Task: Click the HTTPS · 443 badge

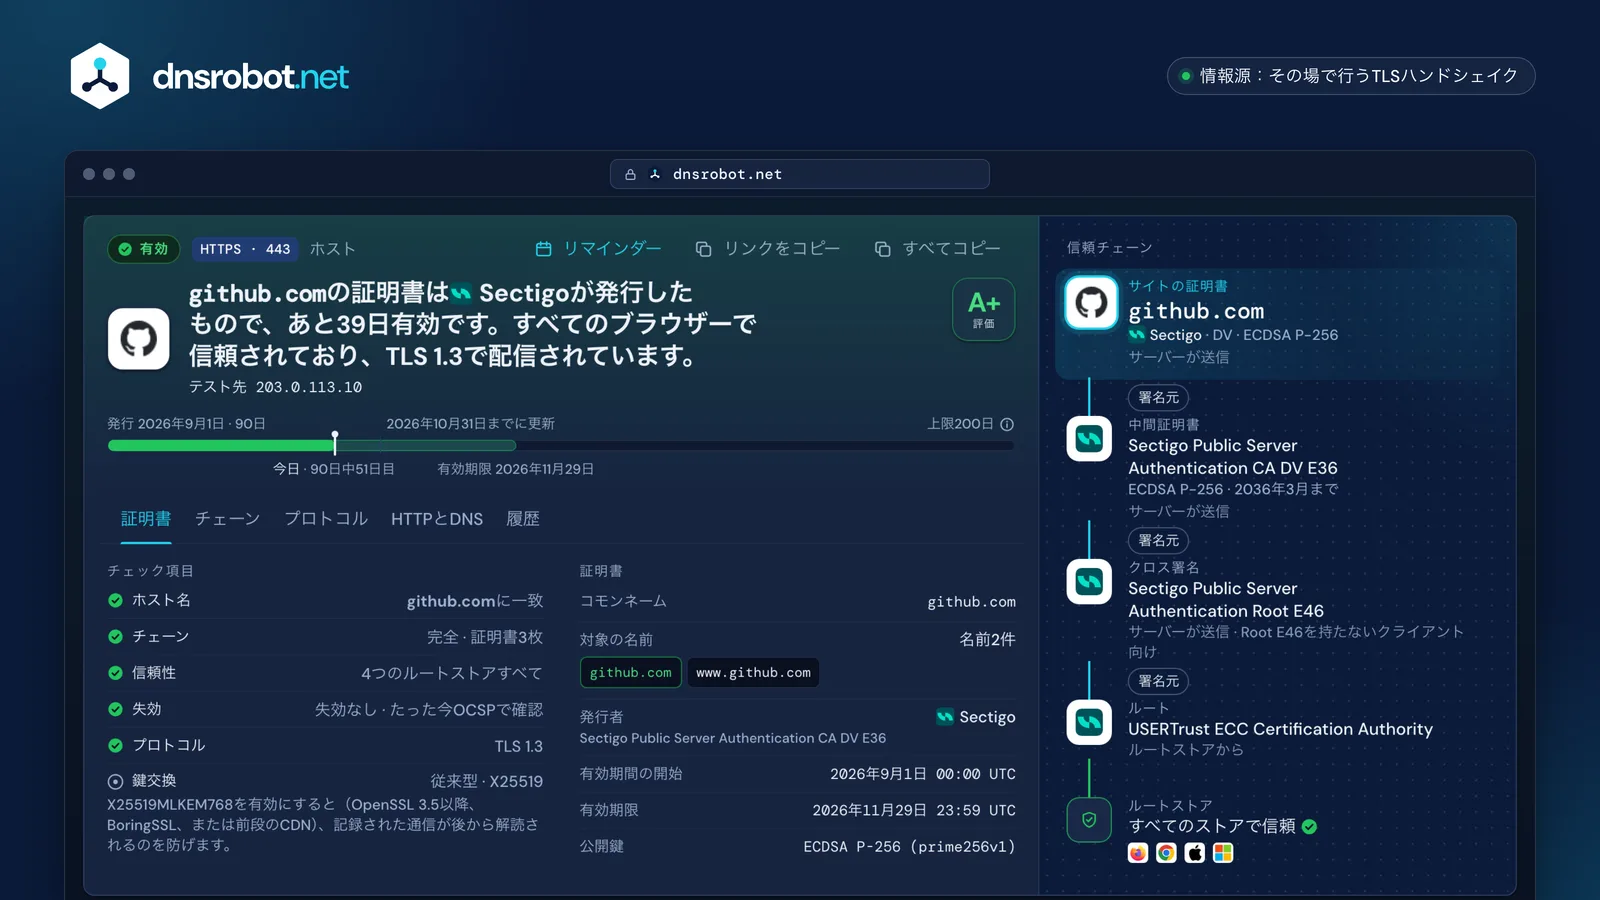Action: point(245,249)
